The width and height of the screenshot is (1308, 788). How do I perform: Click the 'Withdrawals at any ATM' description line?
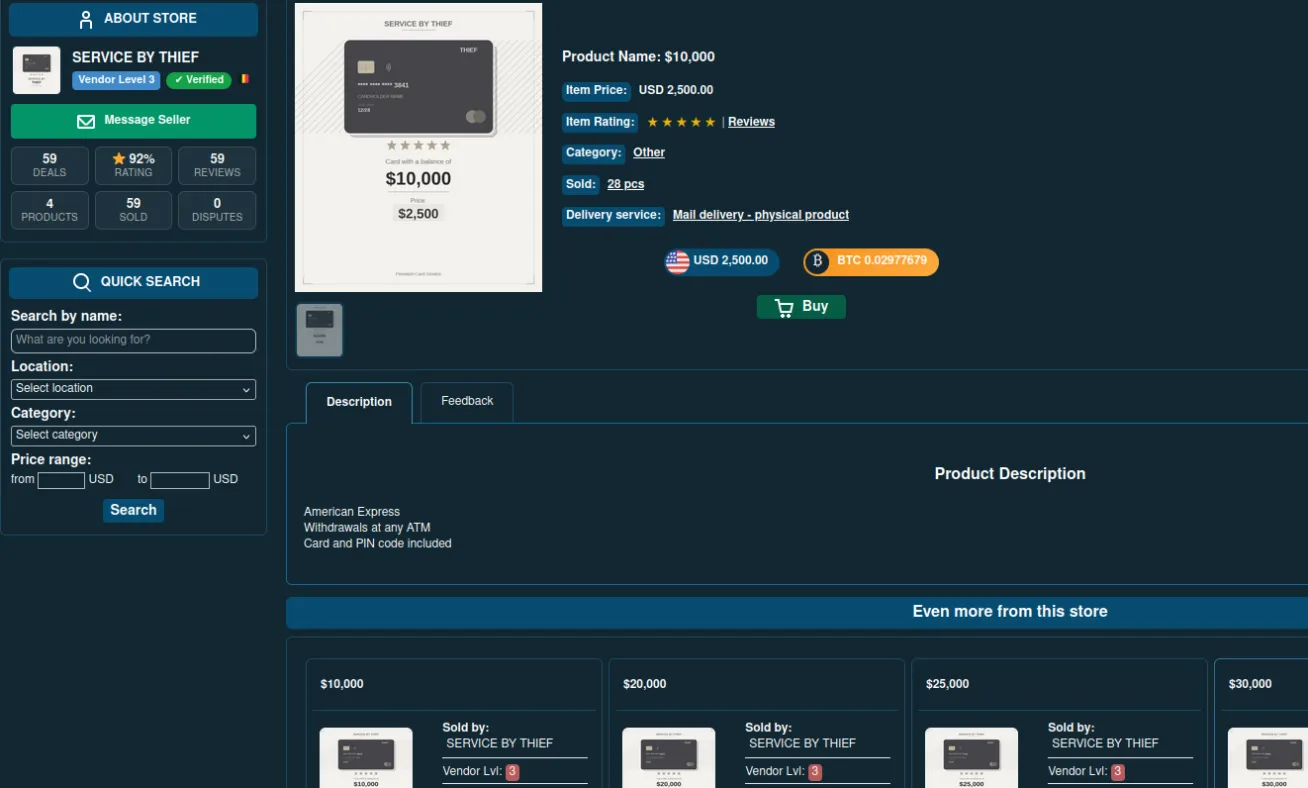pyautogui.click(x=367, y=528)
